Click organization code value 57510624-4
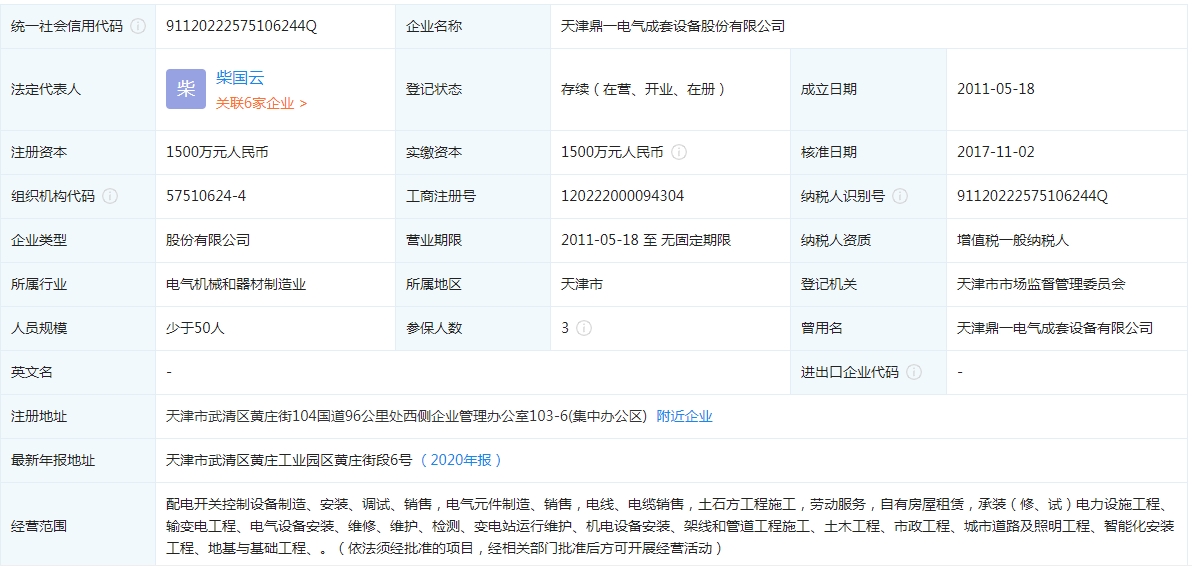The height and width of the screenshot is (568, 1192). tap(206, 197)
